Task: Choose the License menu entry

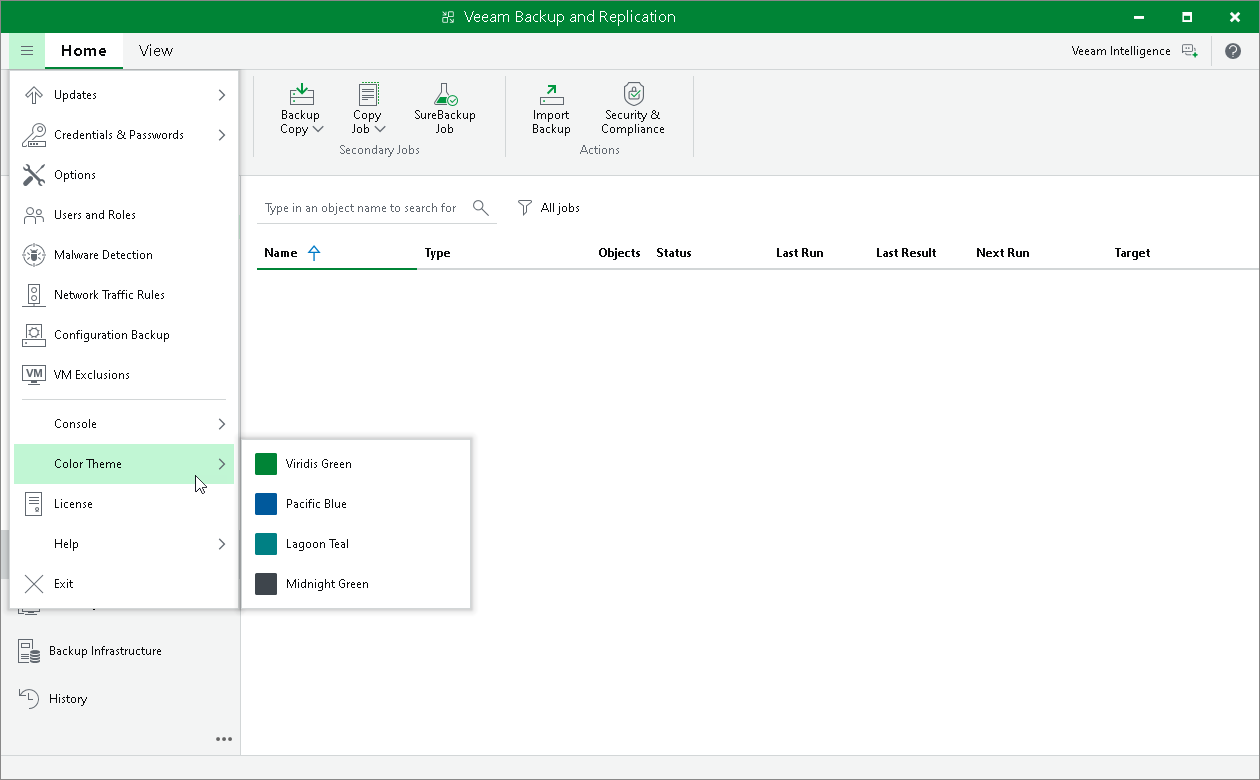Action: click(124, 504)
